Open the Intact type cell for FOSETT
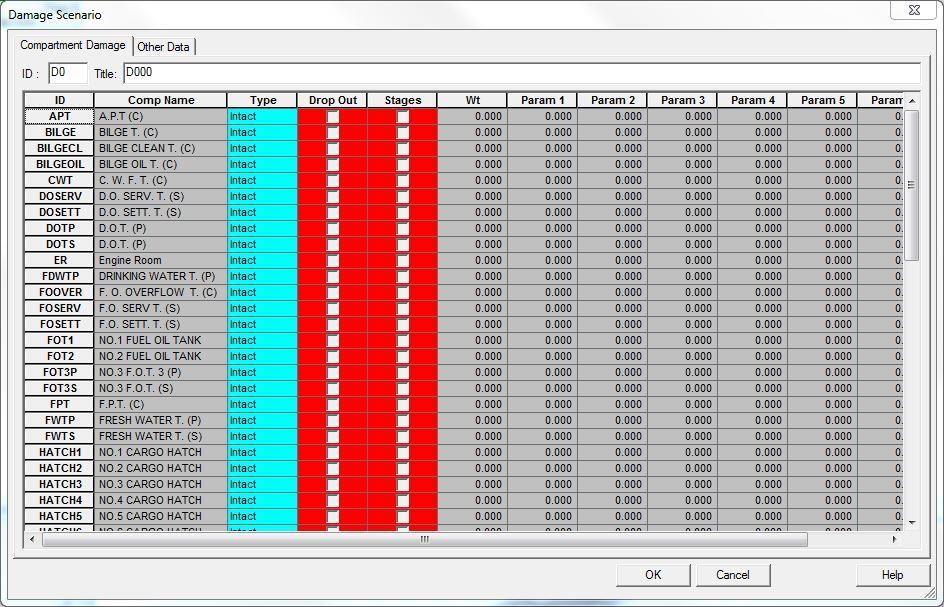This screenshot has width=944, height=607. (x=262, y=324)
